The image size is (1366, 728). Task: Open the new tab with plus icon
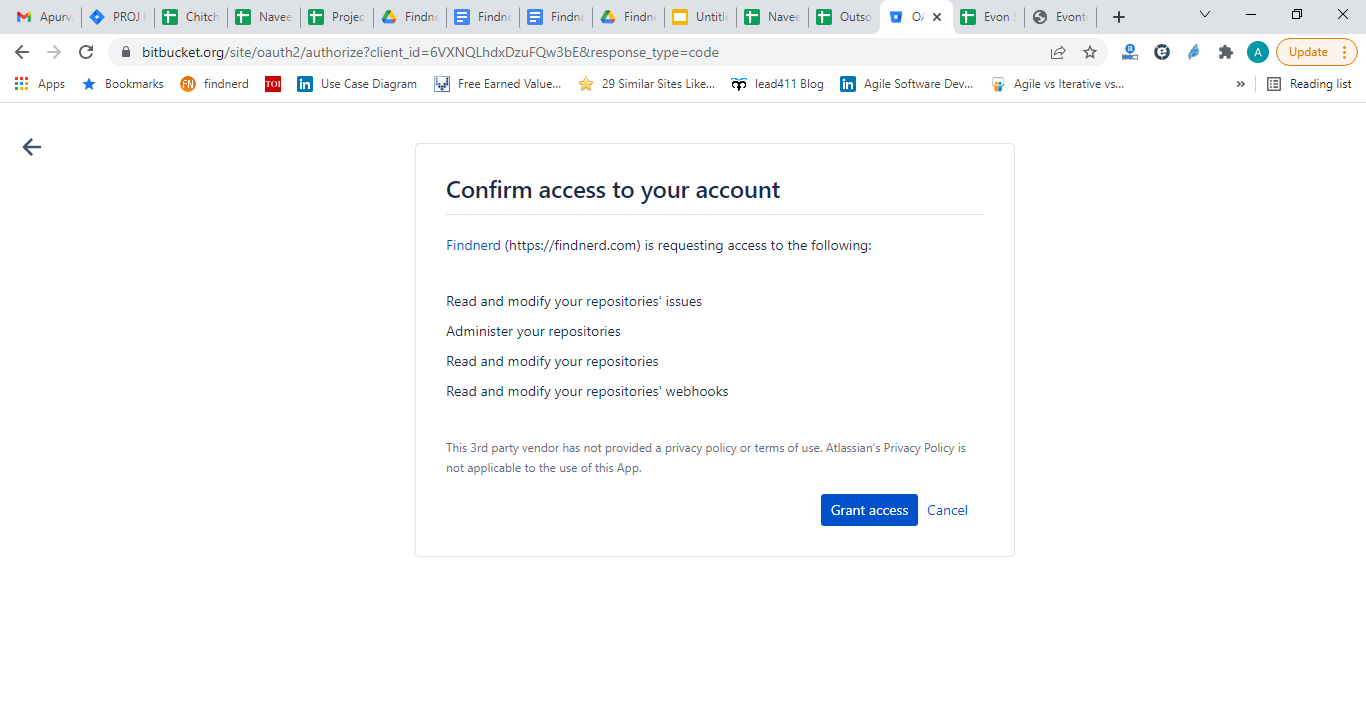pyautogui.click(x=1119, y=17)
